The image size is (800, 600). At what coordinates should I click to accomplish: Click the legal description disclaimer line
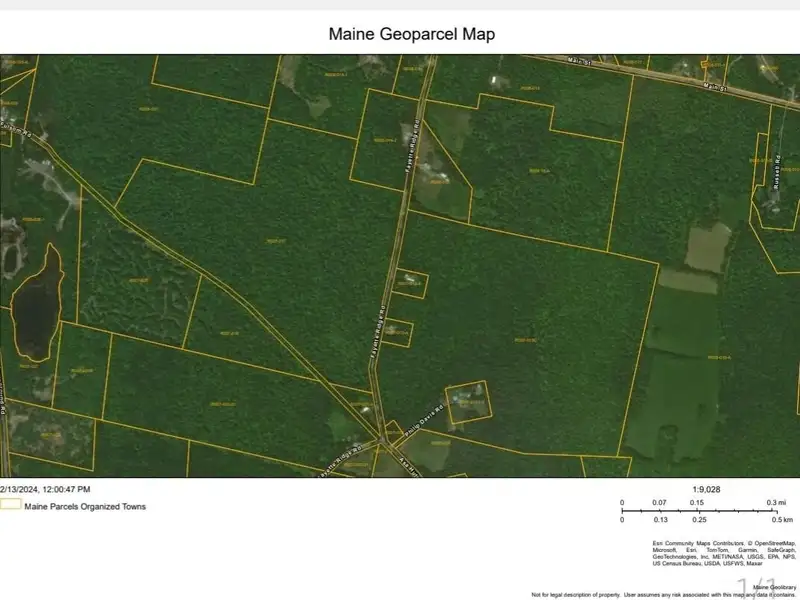point(663,593)
